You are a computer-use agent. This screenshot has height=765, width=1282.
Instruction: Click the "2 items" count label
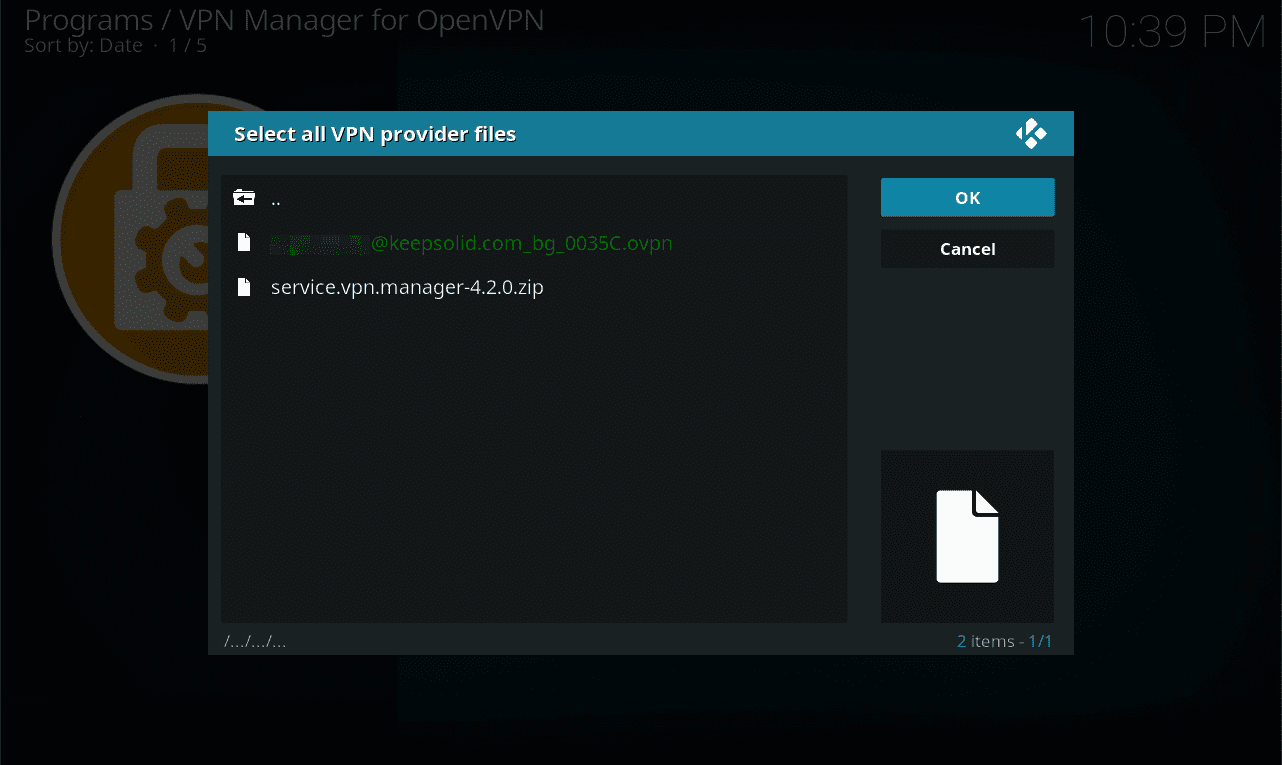(985, 641)
